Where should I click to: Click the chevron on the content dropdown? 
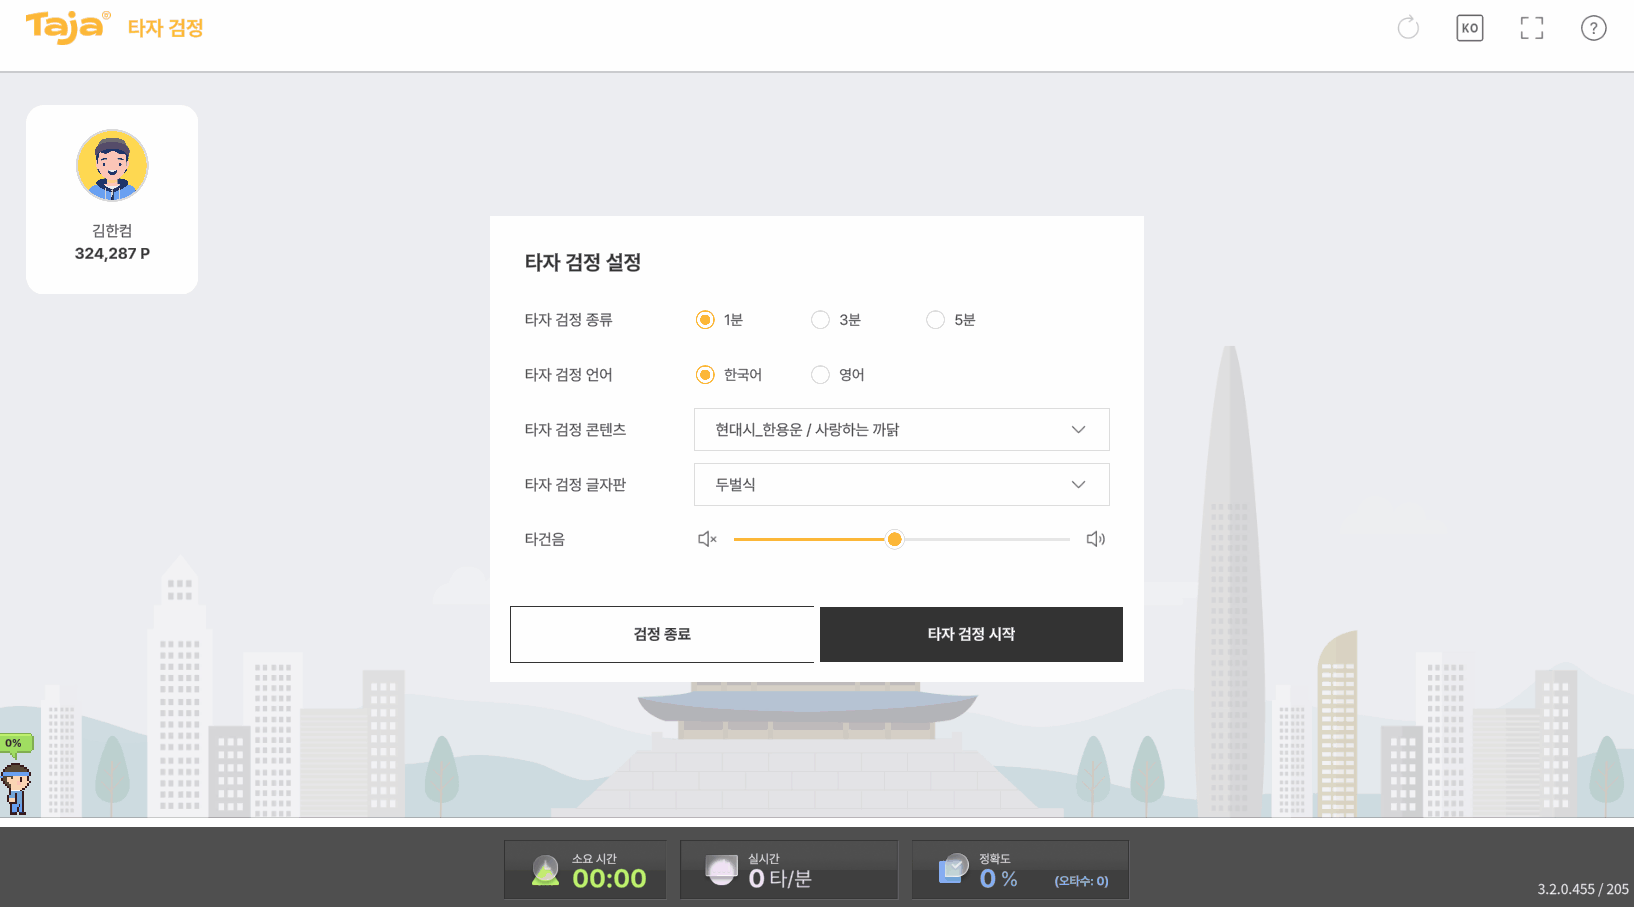click(x=1078, y=430)
